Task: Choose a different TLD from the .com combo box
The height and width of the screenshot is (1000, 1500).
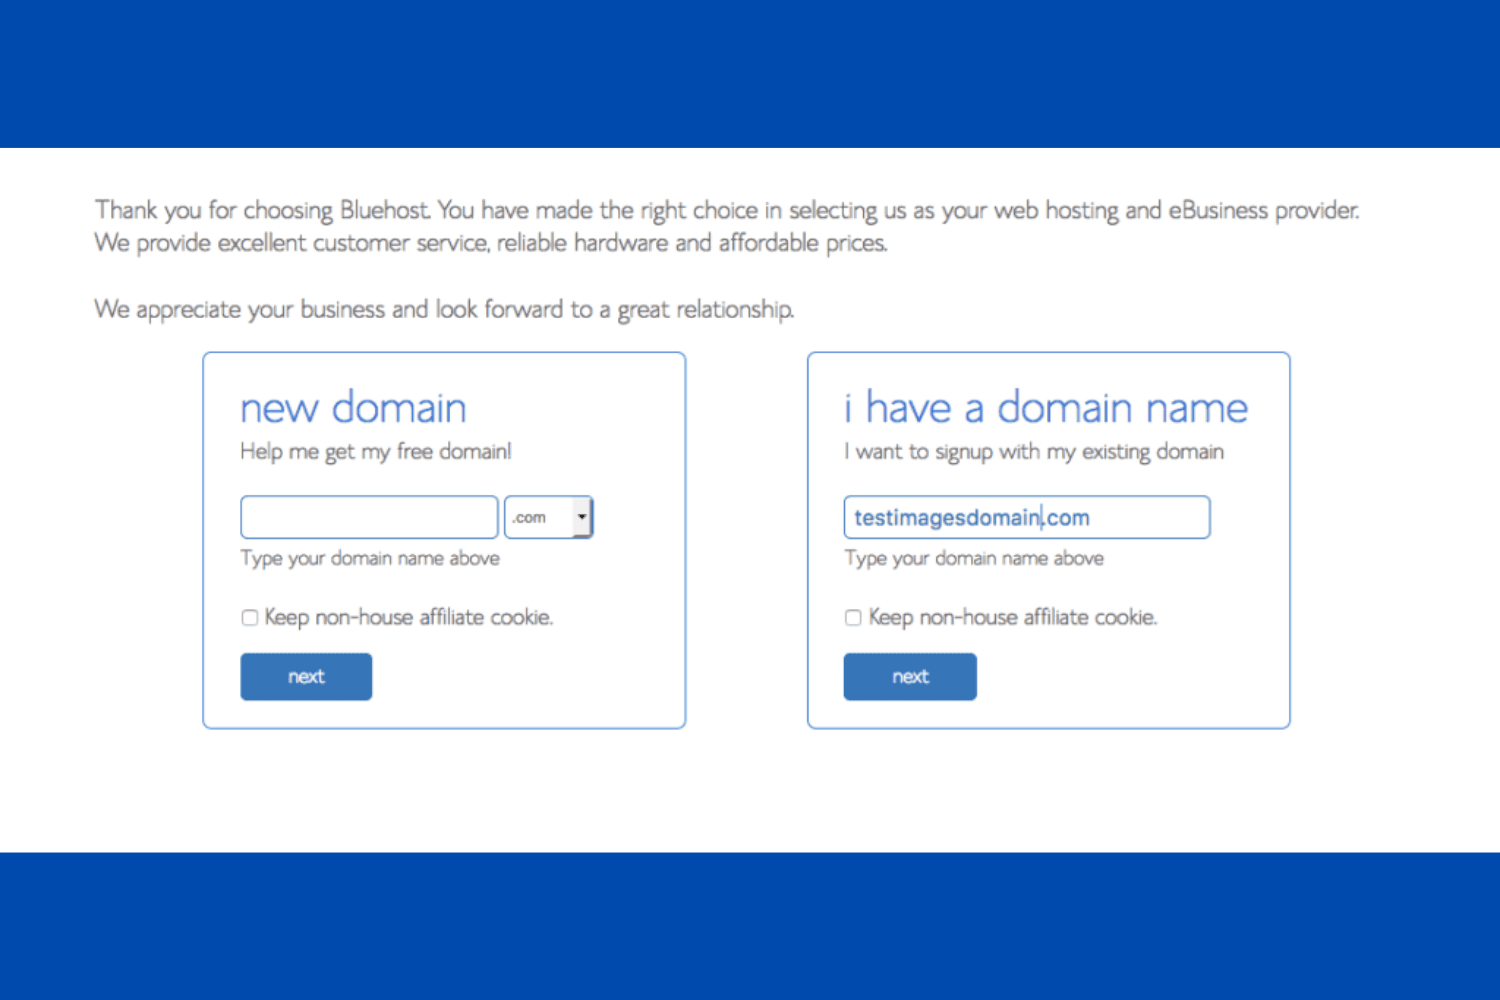Action: 582,517
